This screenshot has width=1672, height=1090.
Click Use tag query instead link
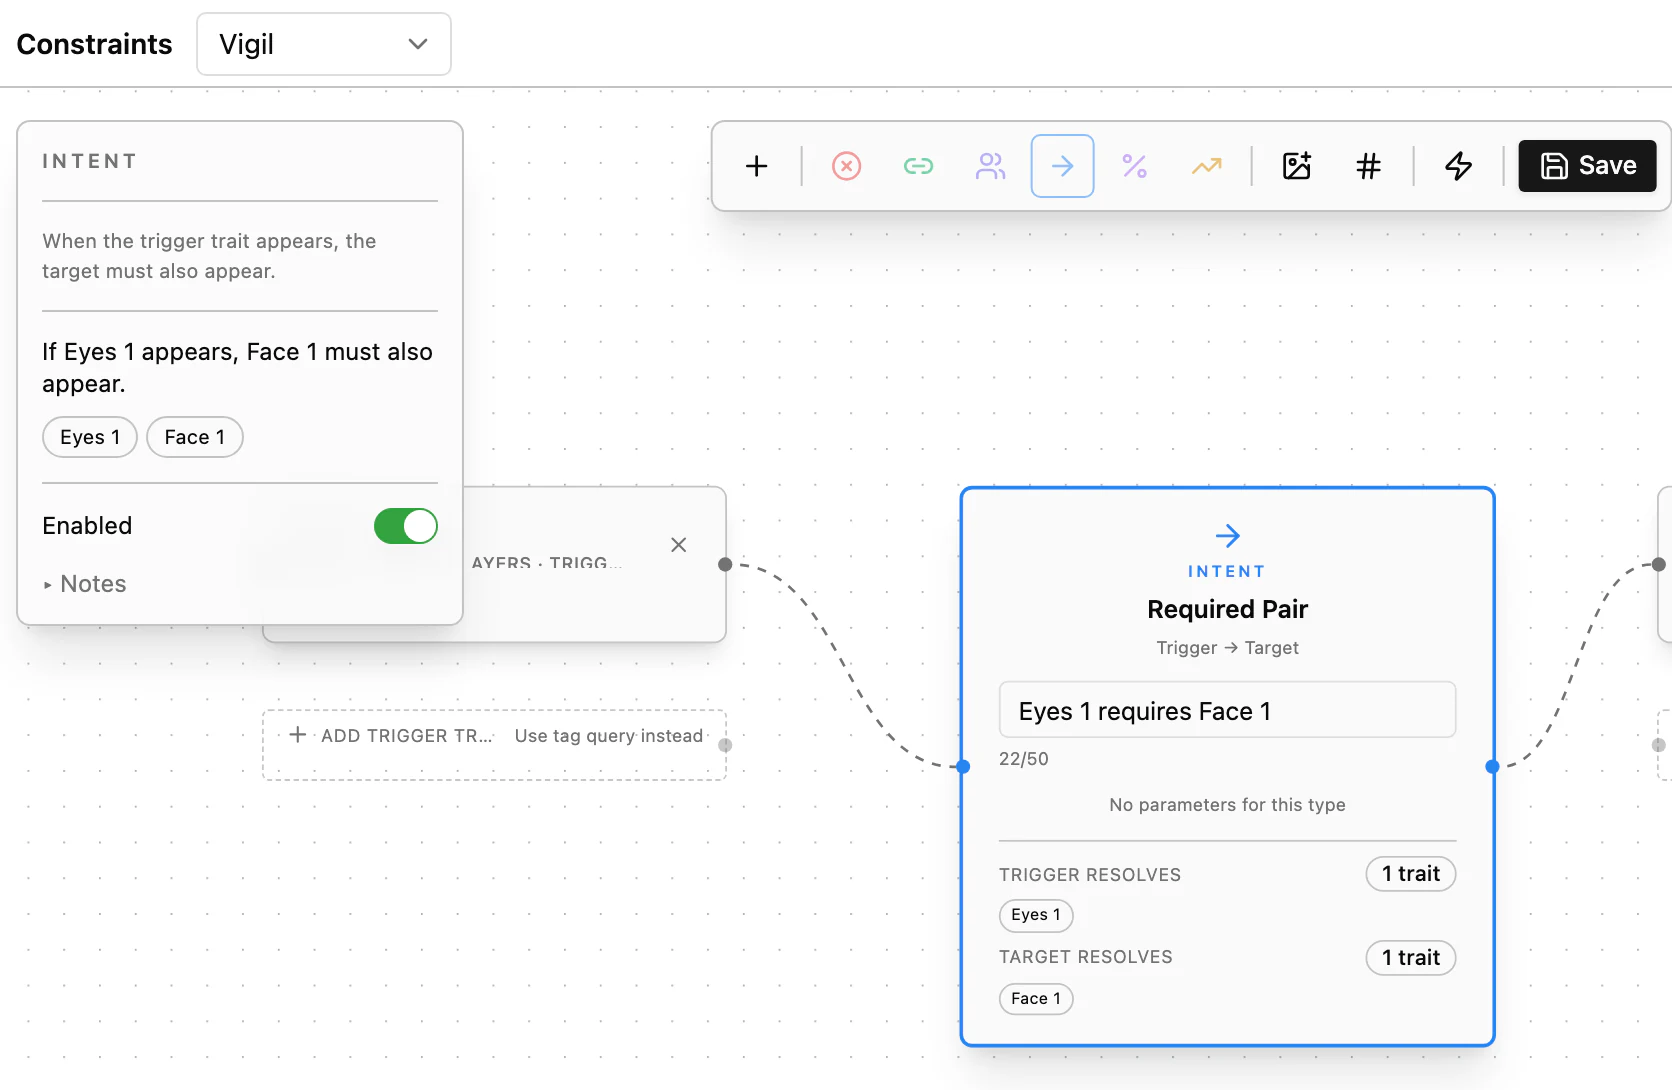pos(609,736)
